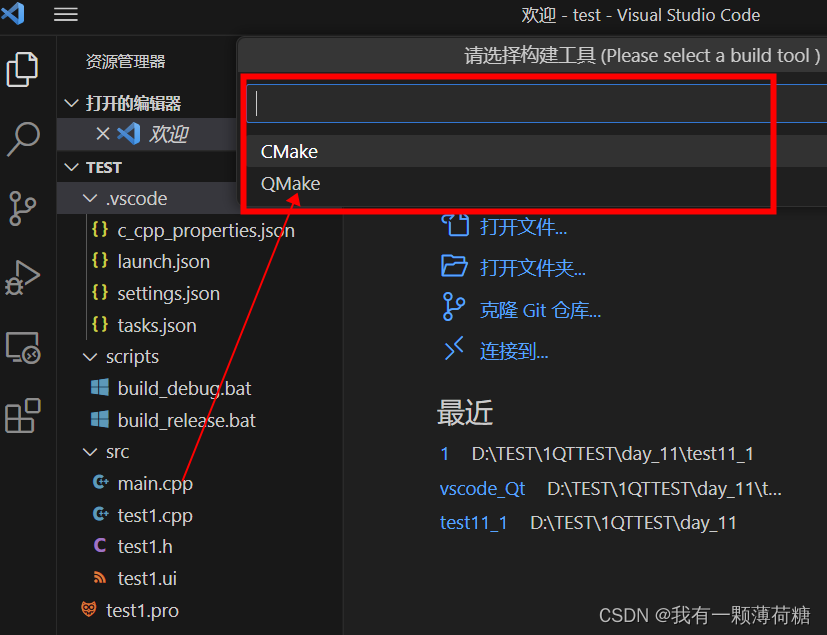Viewport: 827px width, 635px height.
Task: Click the C++ icon beside main.cpp
Action: point(100,482)
